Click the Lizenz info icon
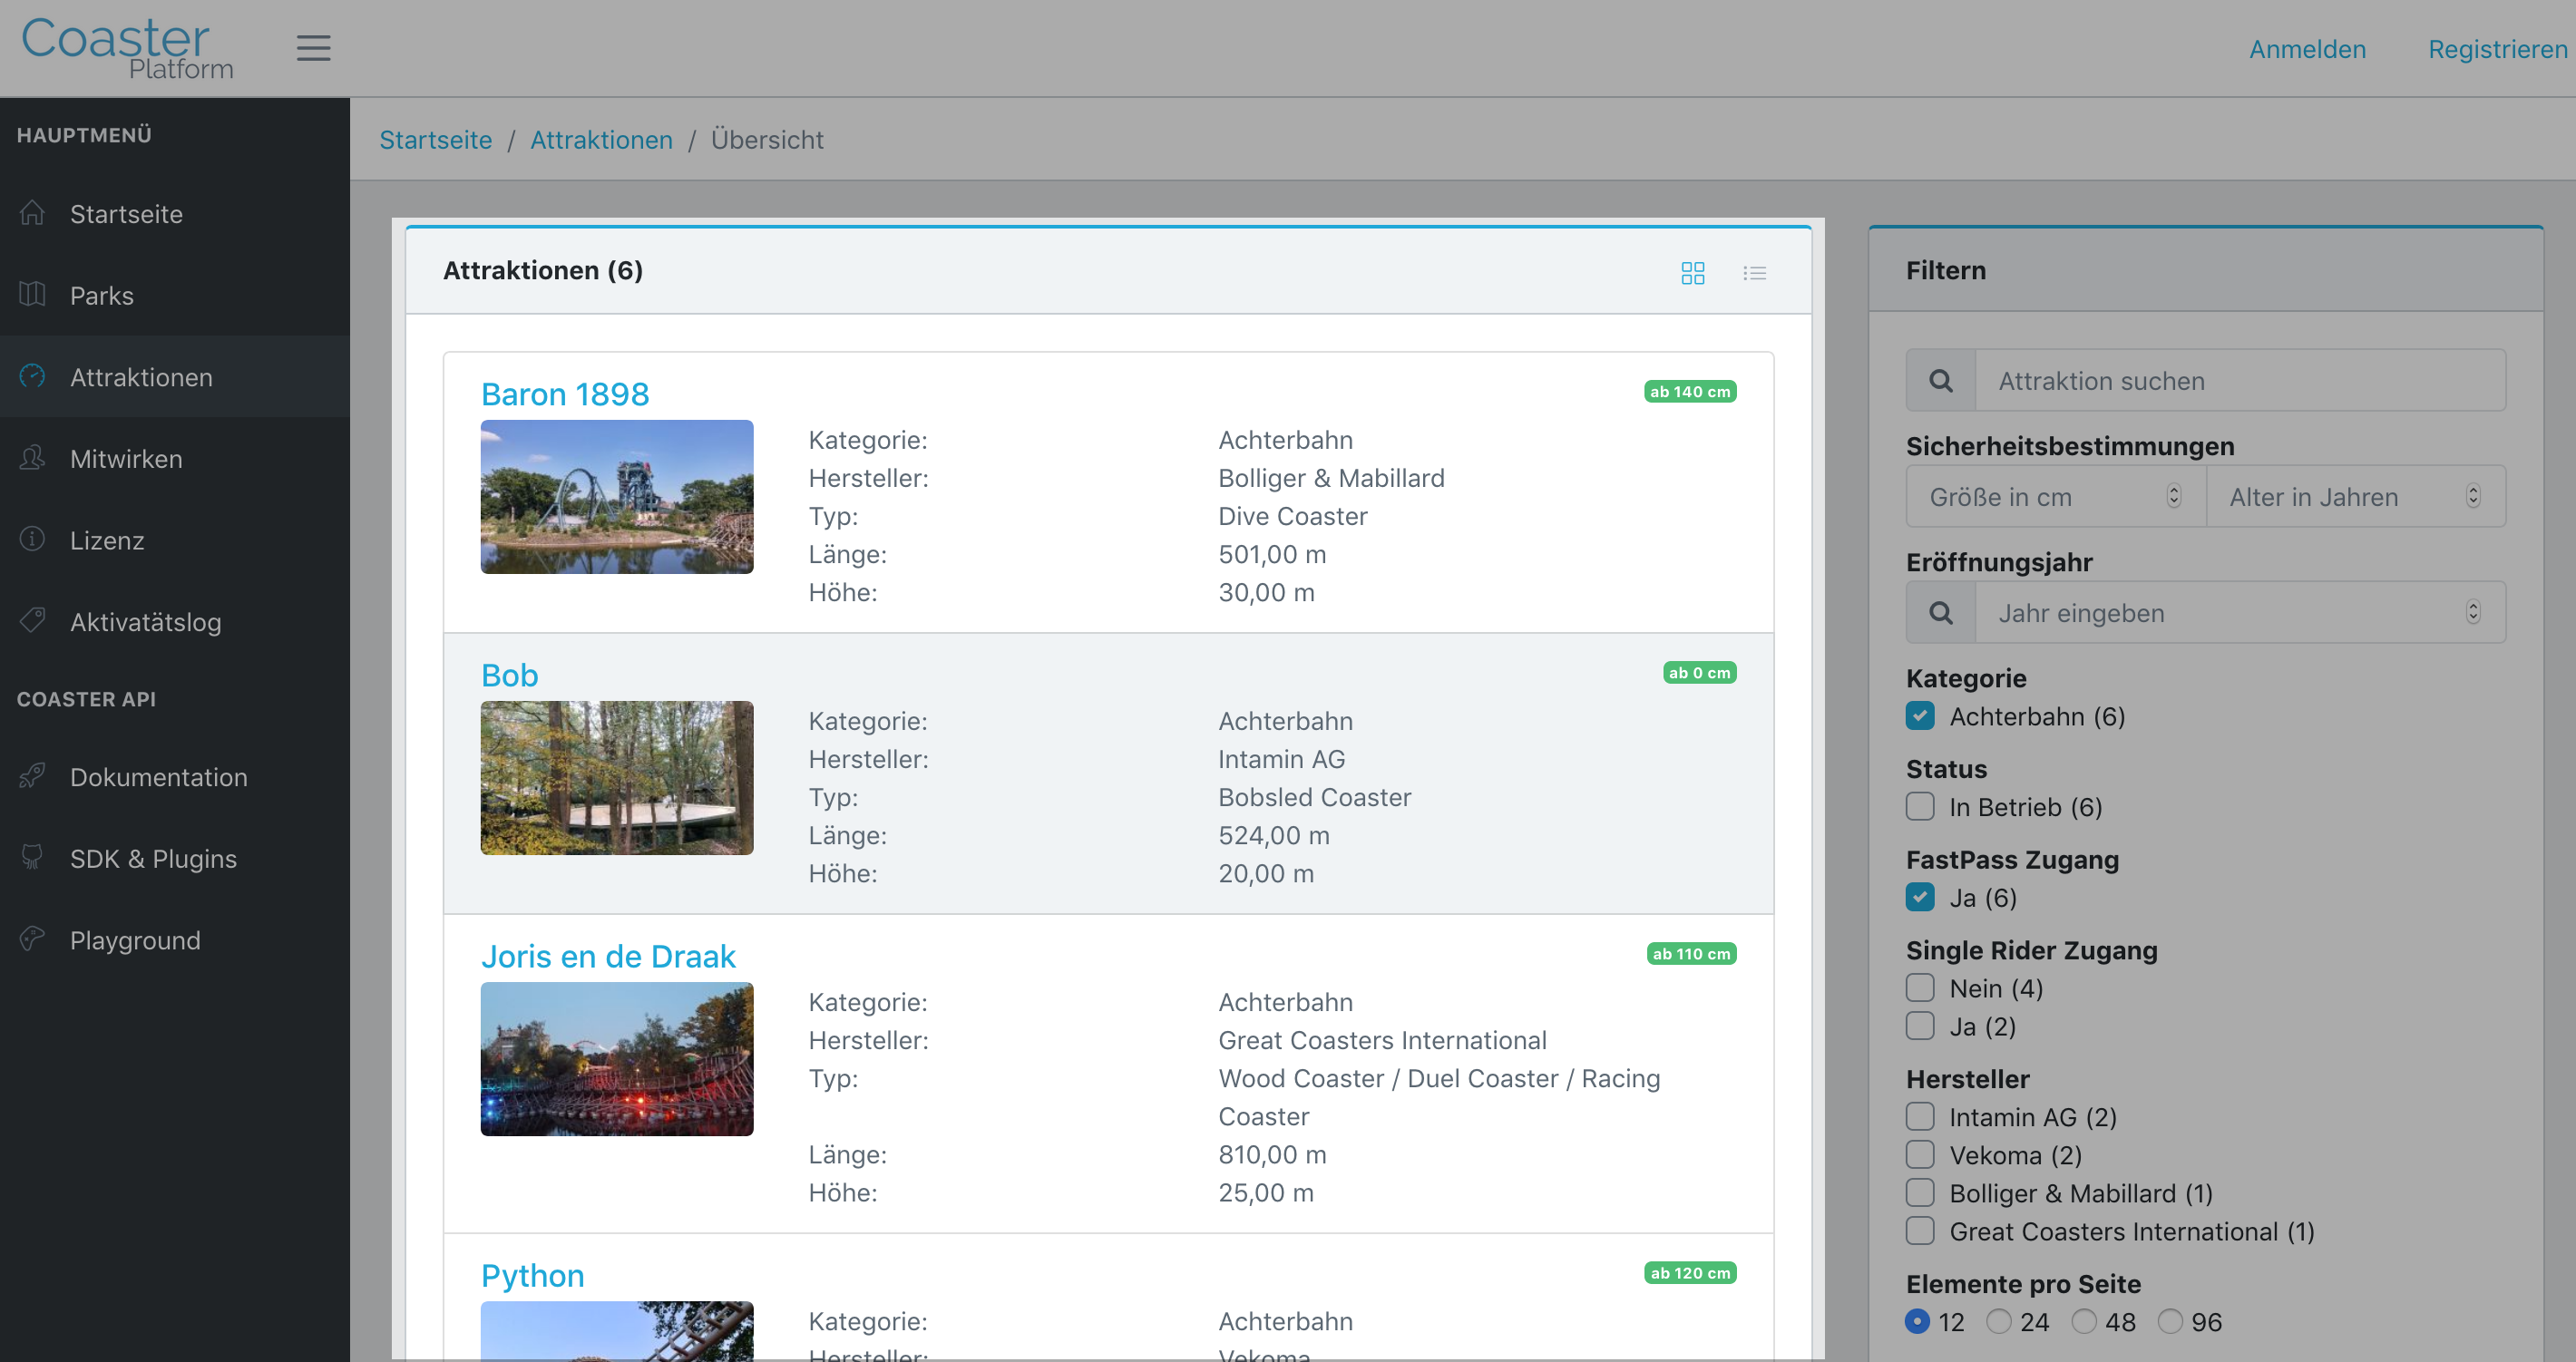This screenshot has height=1362, width=2576. pyautogui.click(x=32, y=539)
